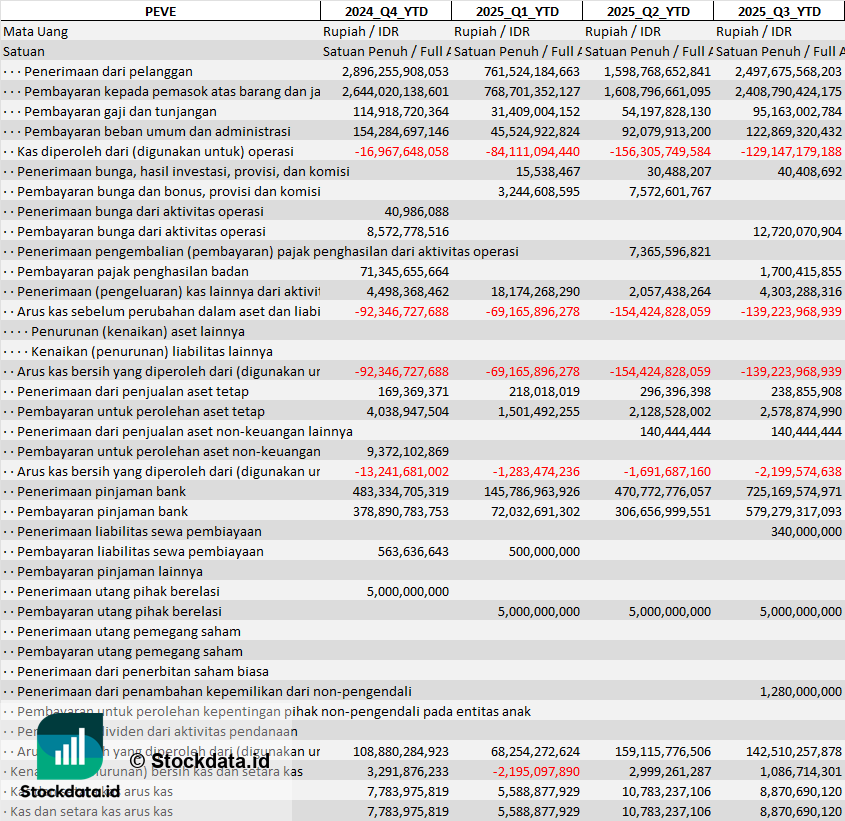Select Pembayaran pinjaman lainnya label

pyautogui.click(x=110, y=571)
